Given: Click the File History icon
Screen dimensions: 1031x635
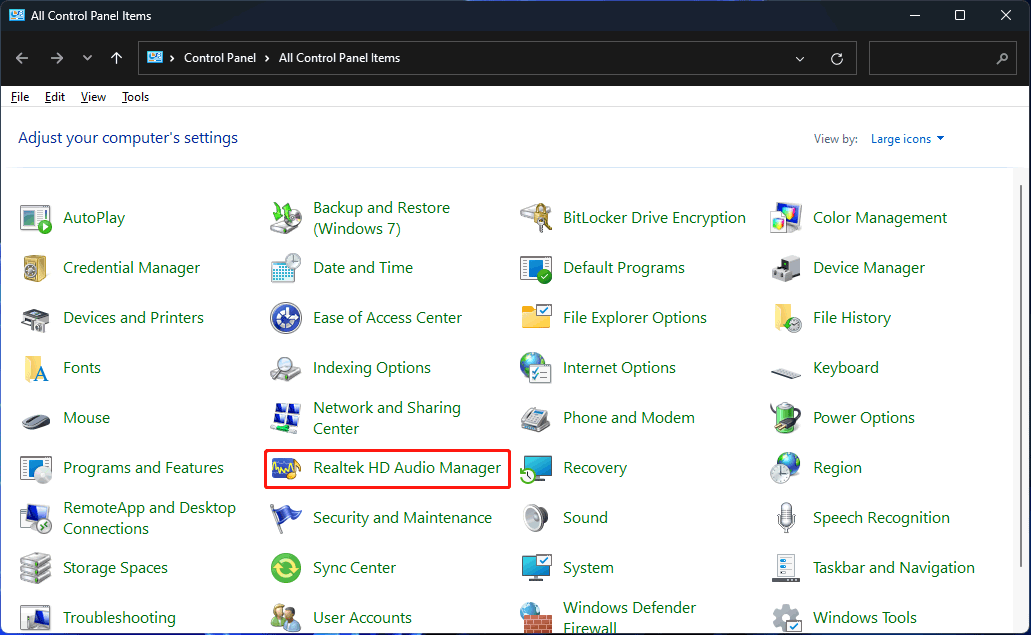Looking at the screenshot, I should coord(786,318).
